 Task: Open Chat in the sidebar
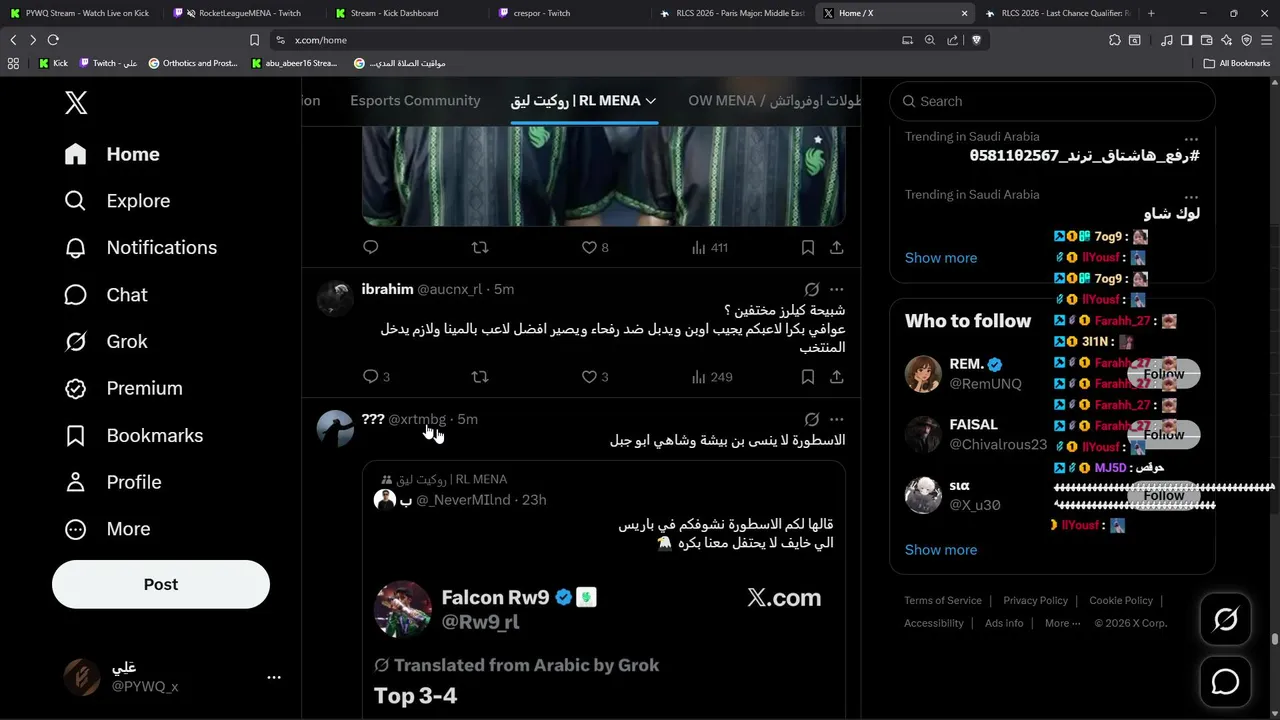(x=106, y=295)
